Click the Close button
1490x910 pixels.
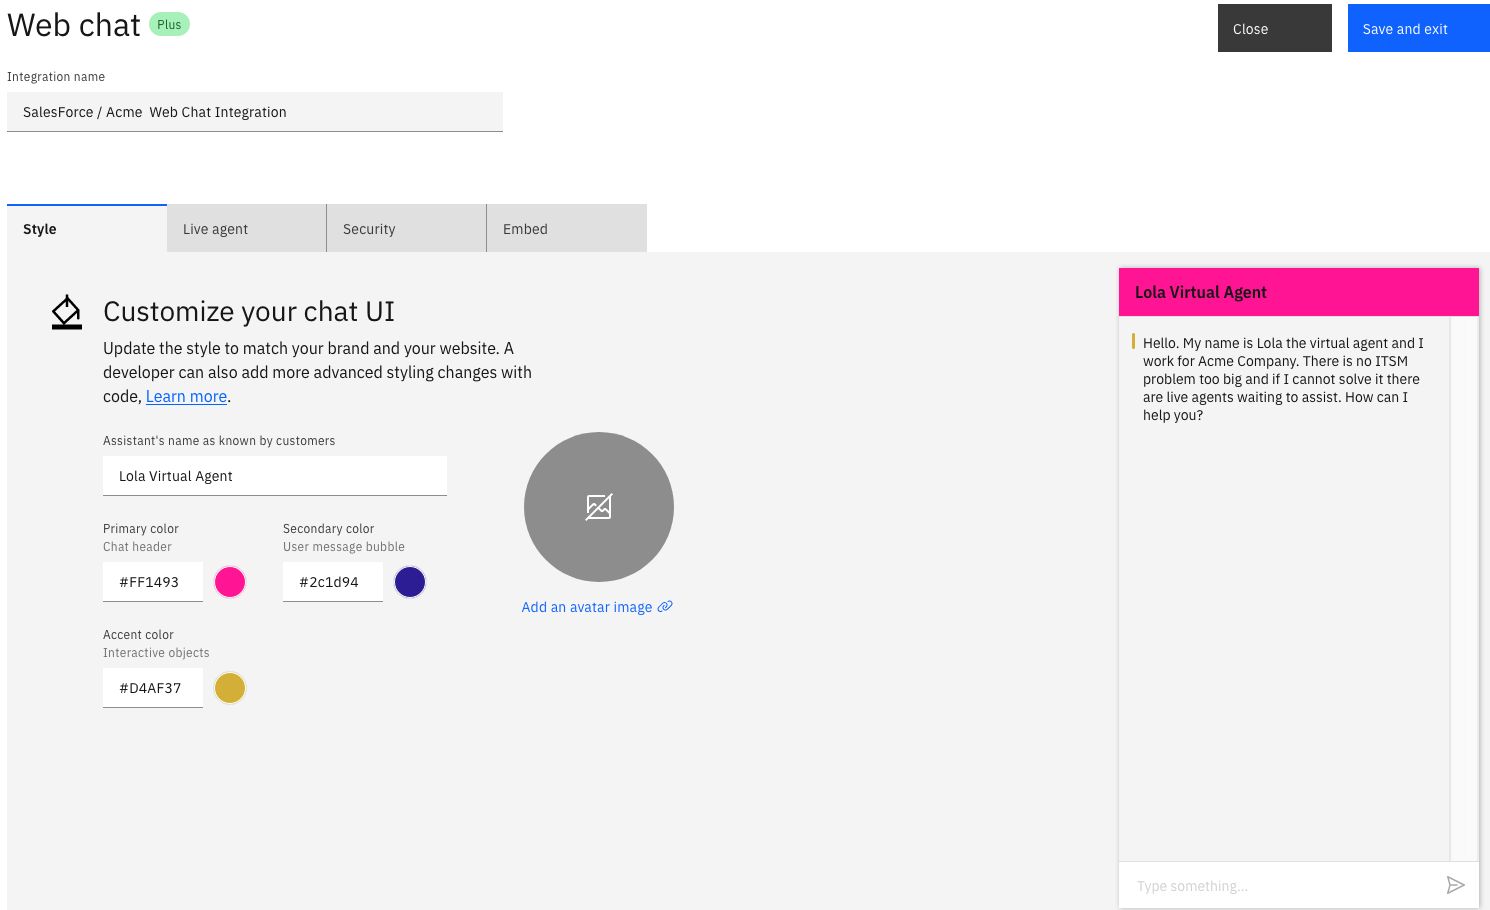click(x=1275, y=28)
